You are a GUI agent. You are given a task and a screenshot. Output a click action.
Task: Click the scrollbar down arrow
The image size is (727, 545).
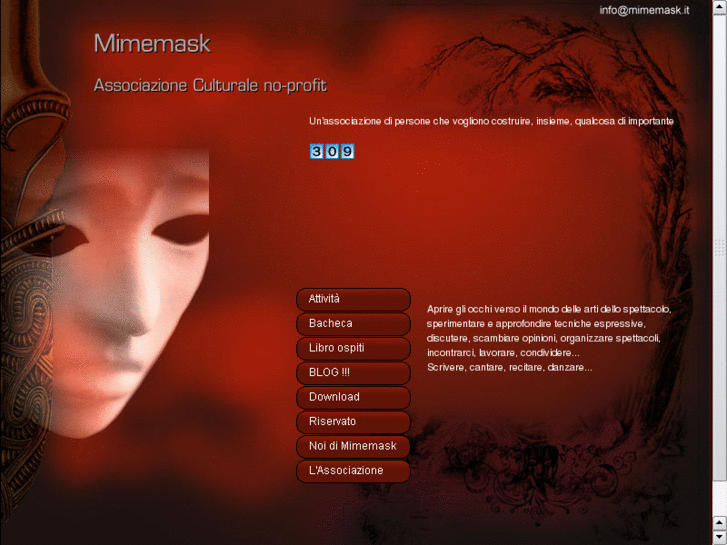[x=719, y=537]
